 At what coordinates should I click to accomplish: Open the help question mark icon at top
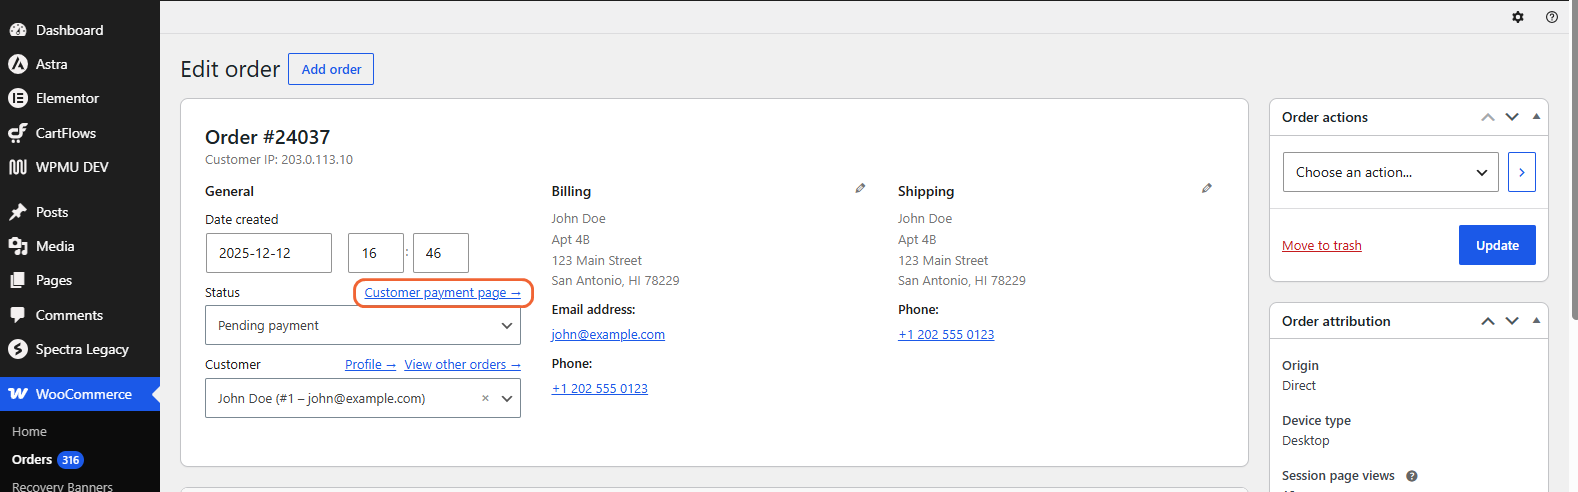point(1552,17)
